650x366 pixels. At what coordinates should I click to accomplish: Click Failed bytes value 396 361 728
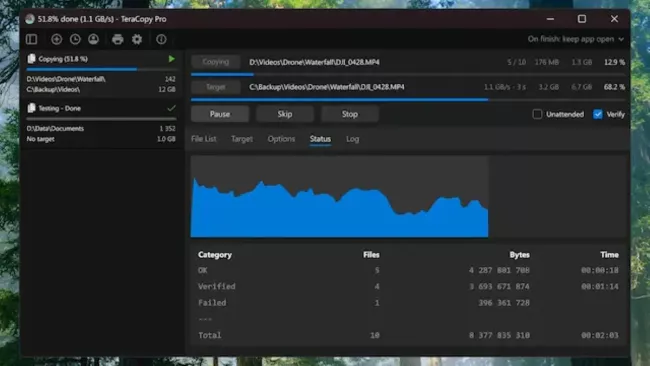(x=504, y=303)
